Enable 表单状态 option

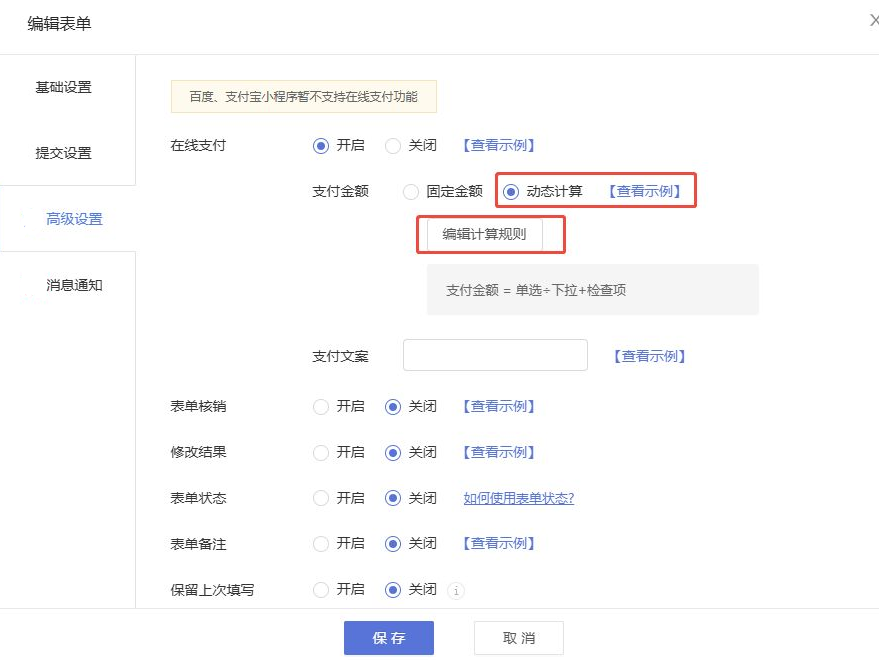320,498
